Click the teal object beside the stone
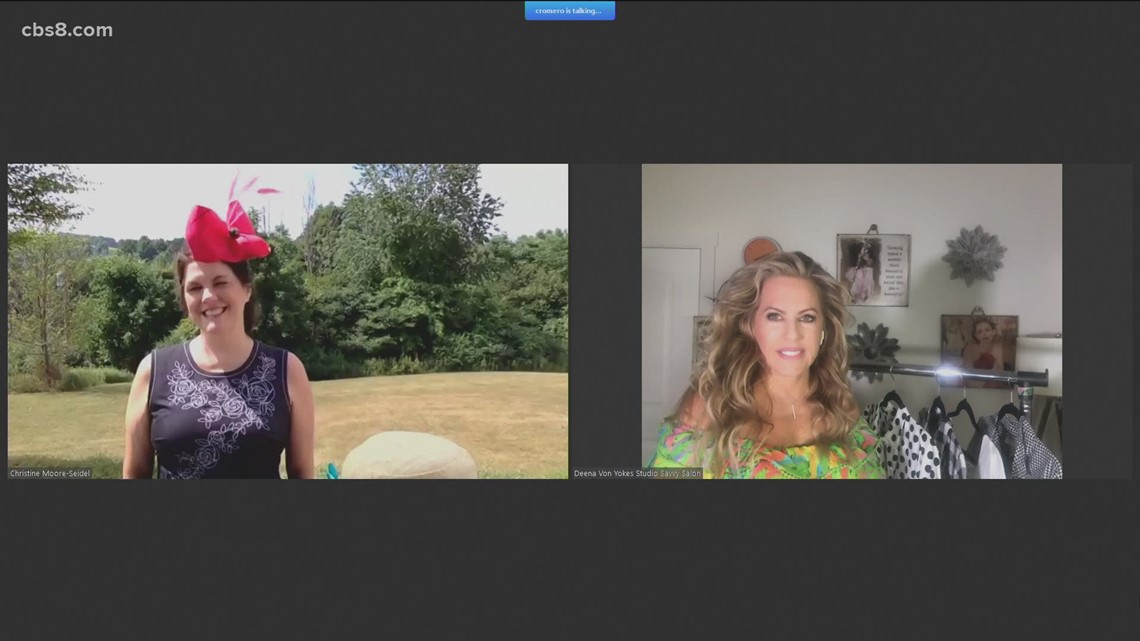The width and height of the screenshot is (1140, 641). (332, 471)
